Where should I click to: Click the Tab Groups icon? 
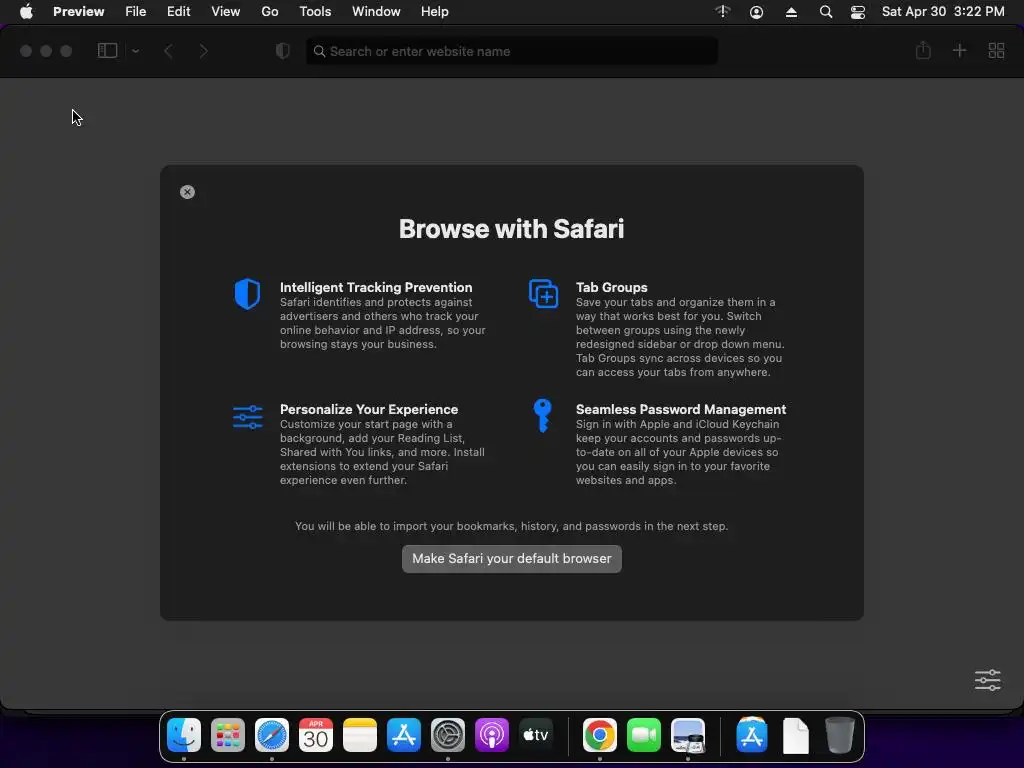click(543, 294)
